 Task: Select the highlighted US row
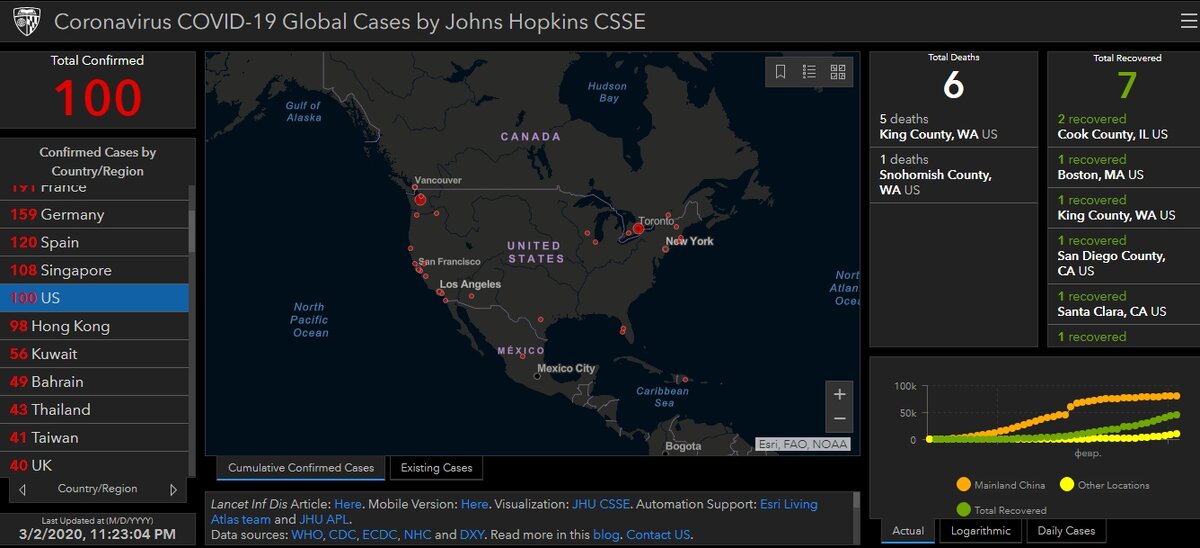[94, 298]
